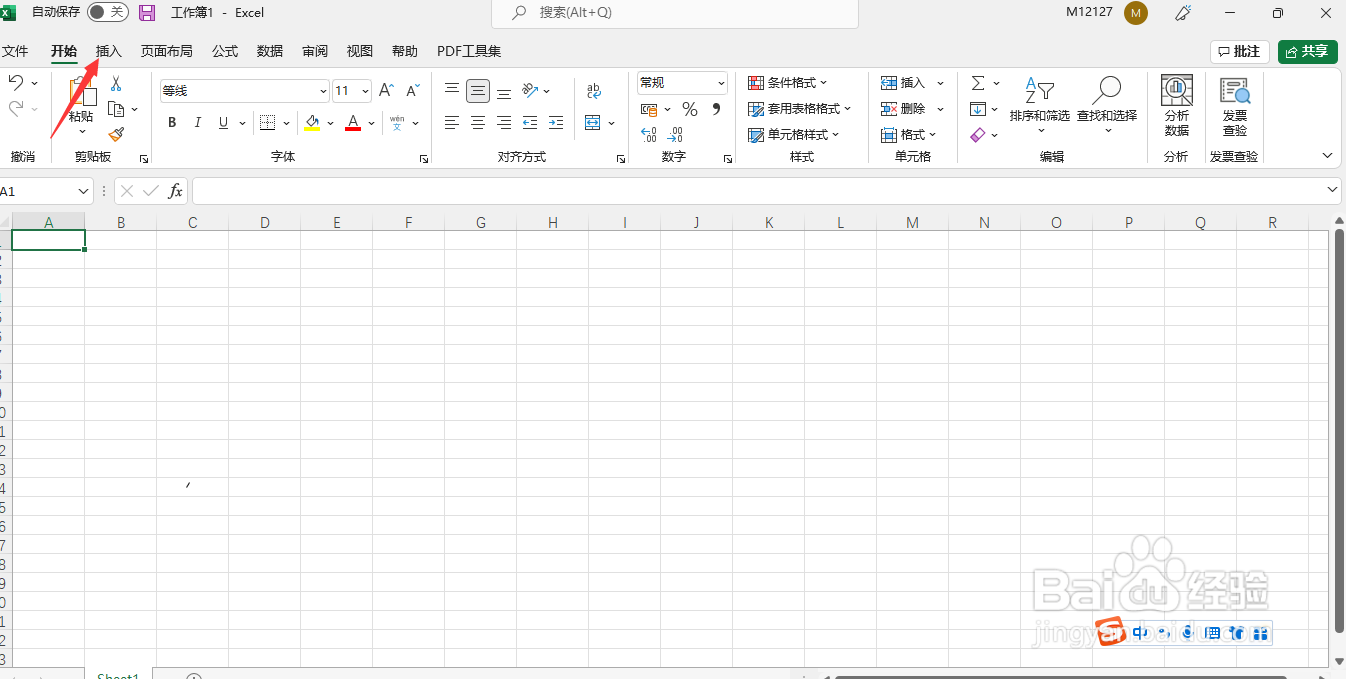Open the 文件 menu
Image resolution: width=1346 pixels, height=679 pixels.
(15, 51)
